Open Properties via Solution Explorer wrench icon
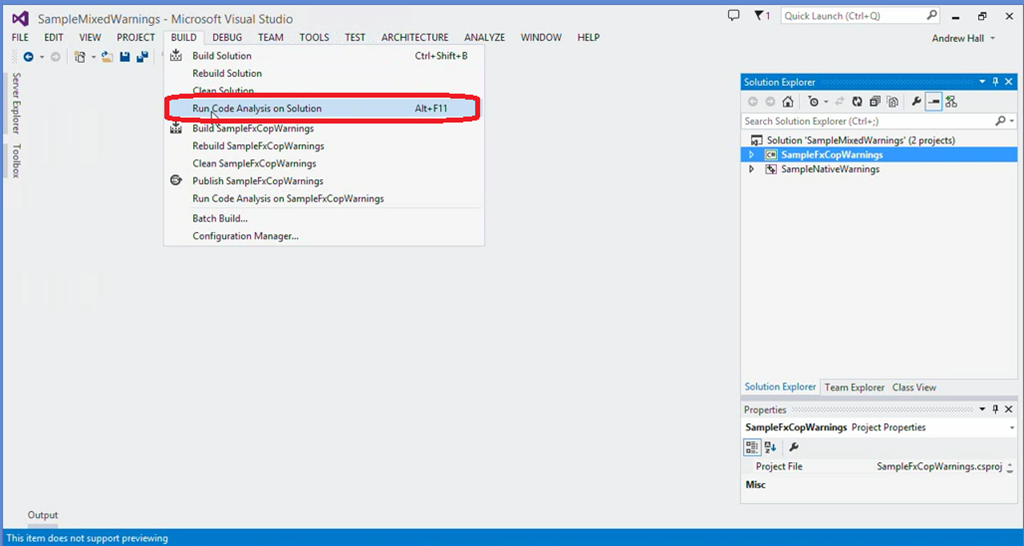1024x546 pixels. 916,101
